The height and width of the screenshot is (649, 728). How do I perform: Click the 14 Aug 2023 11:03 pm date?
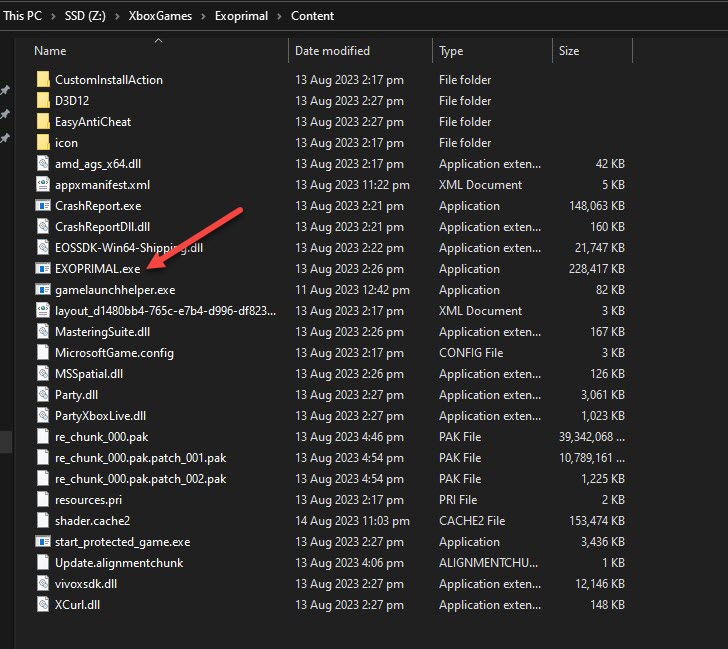coord(352,521)
